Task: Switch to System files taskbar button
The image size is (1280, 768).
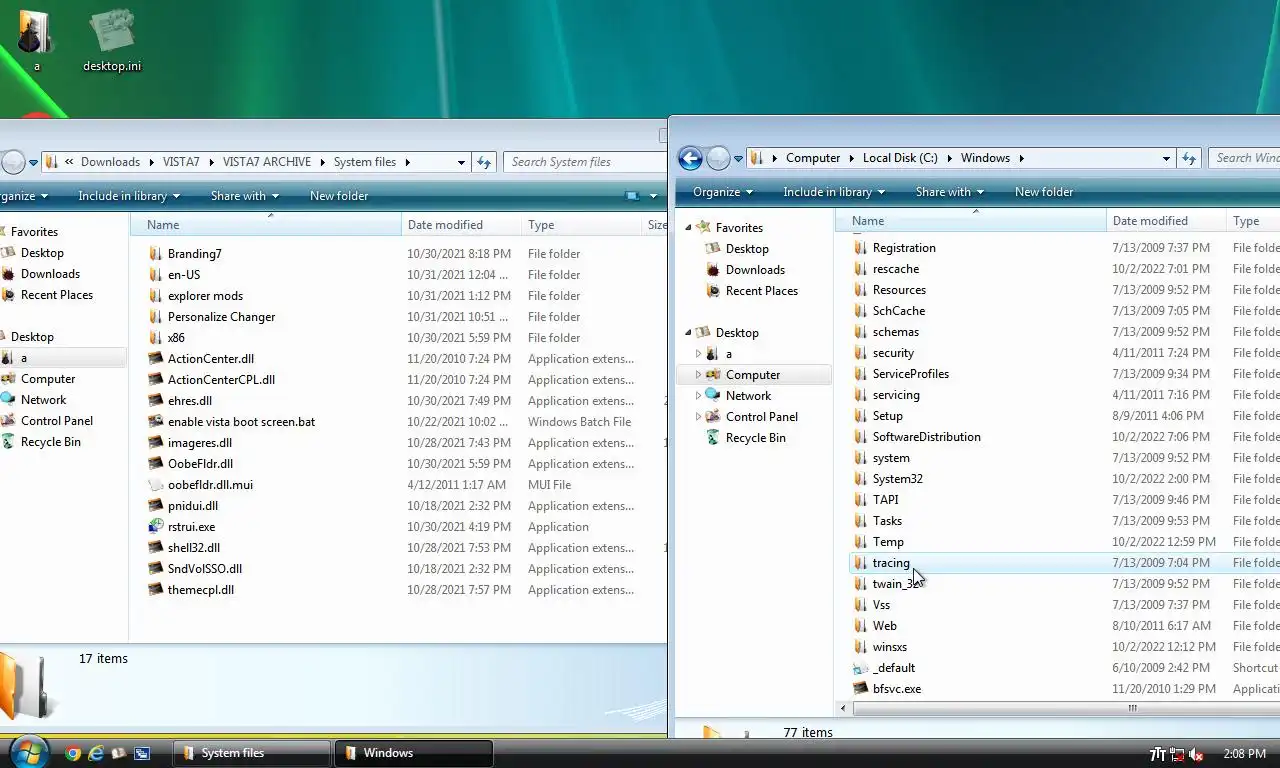Action: click(x=252, y=753)
